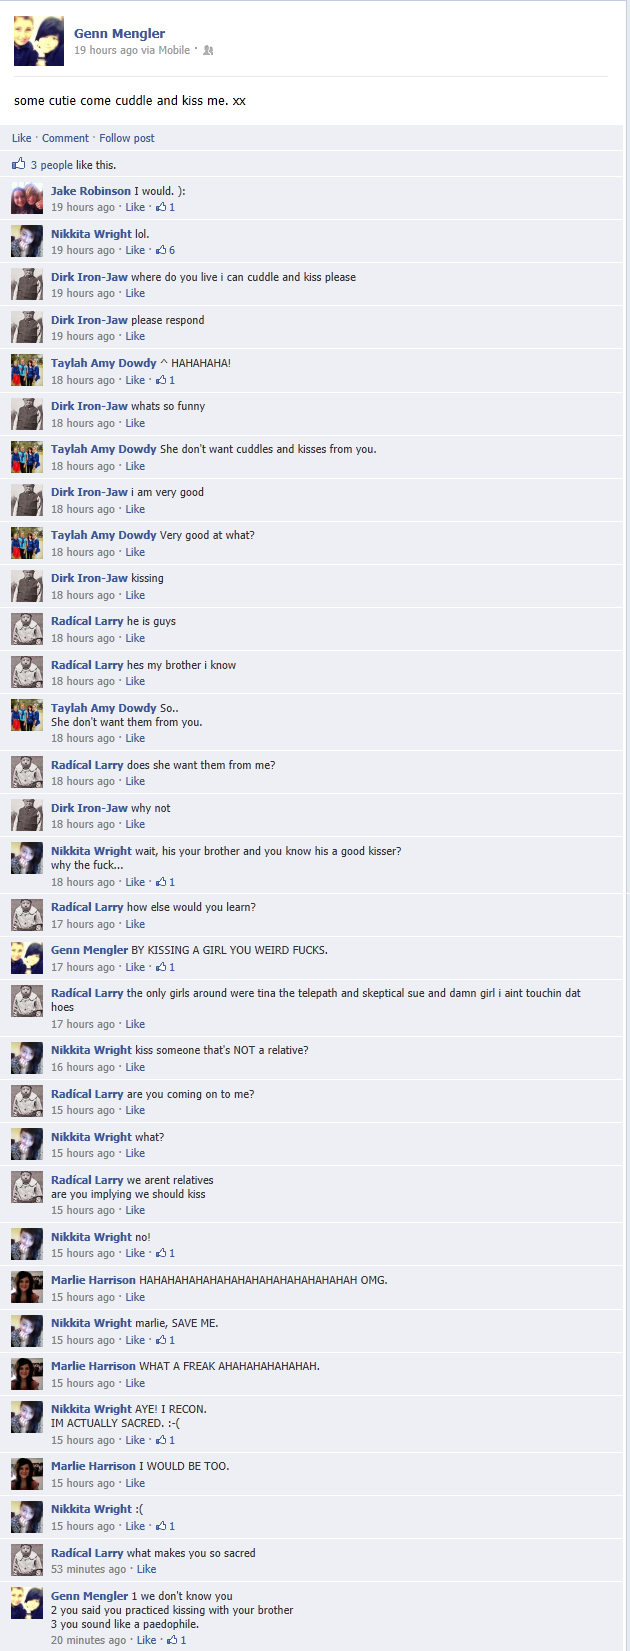Like Dirk Iron-Jaw's 'kissing' comment
The width and height of the screenshot is (630, 1651).
135,595
